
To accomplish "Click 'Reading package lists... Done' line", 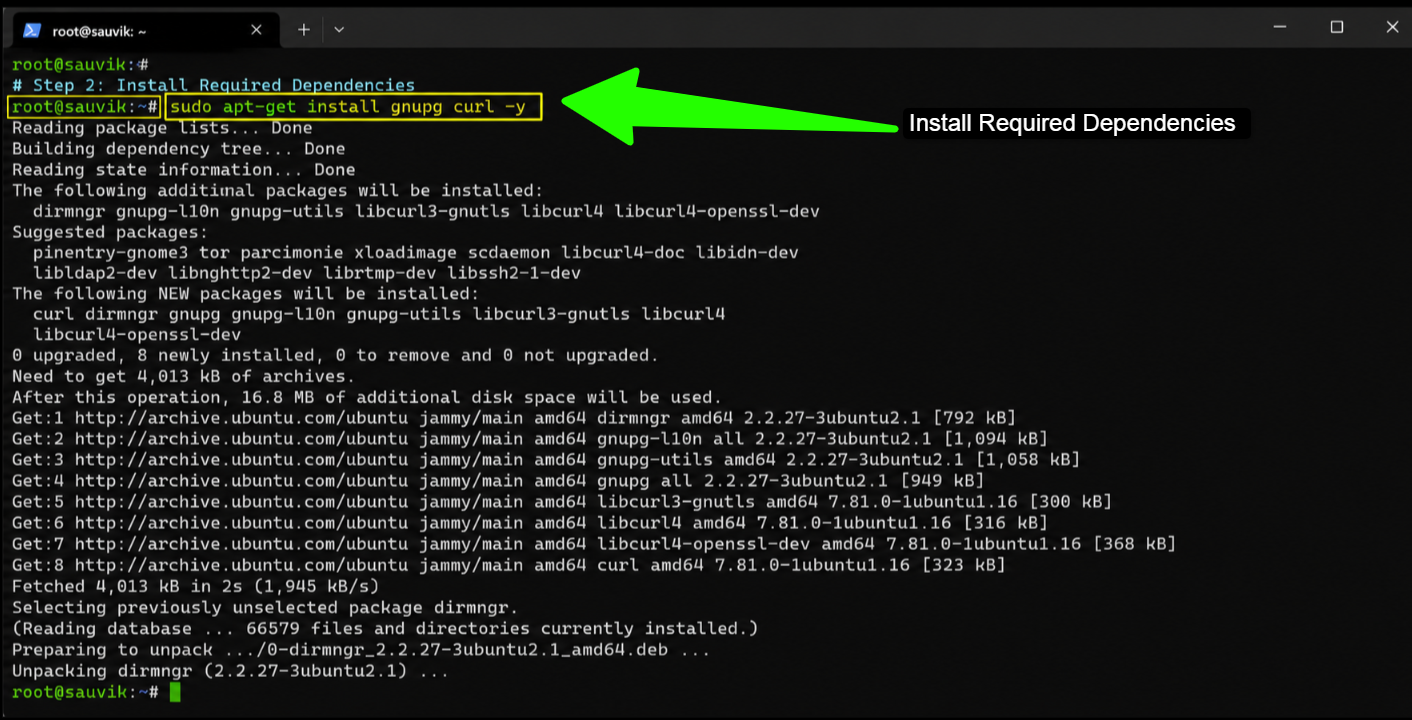I will (162, 128).
